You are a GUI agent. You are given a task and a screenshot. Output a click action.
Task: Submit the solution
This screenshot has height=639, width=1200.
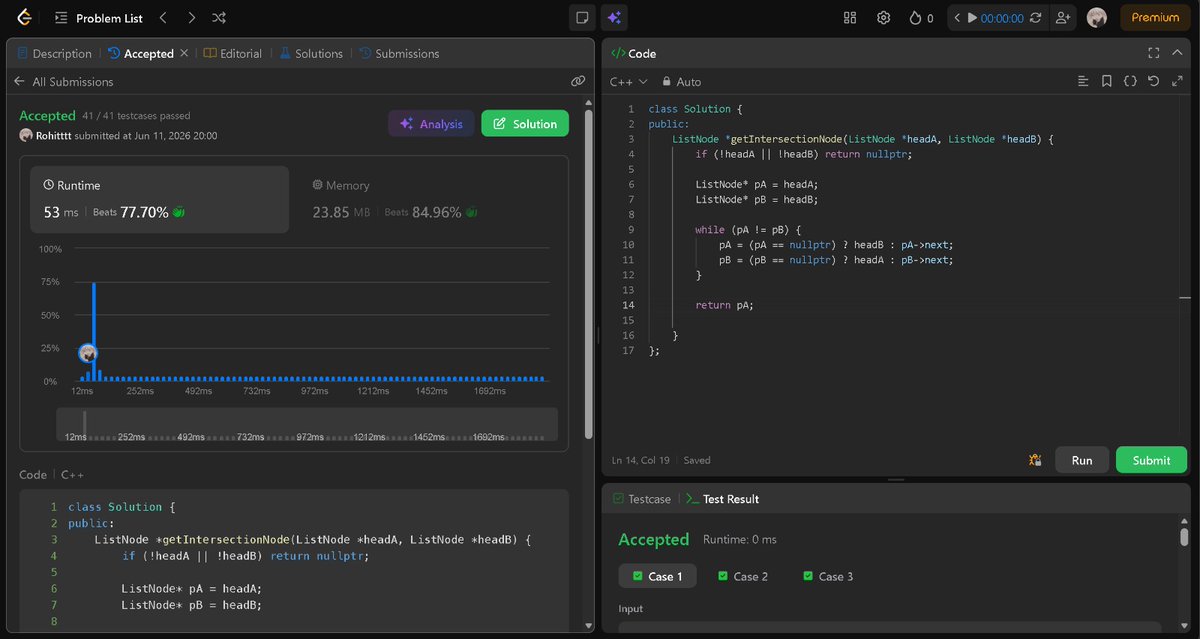tap(1151, 460)
